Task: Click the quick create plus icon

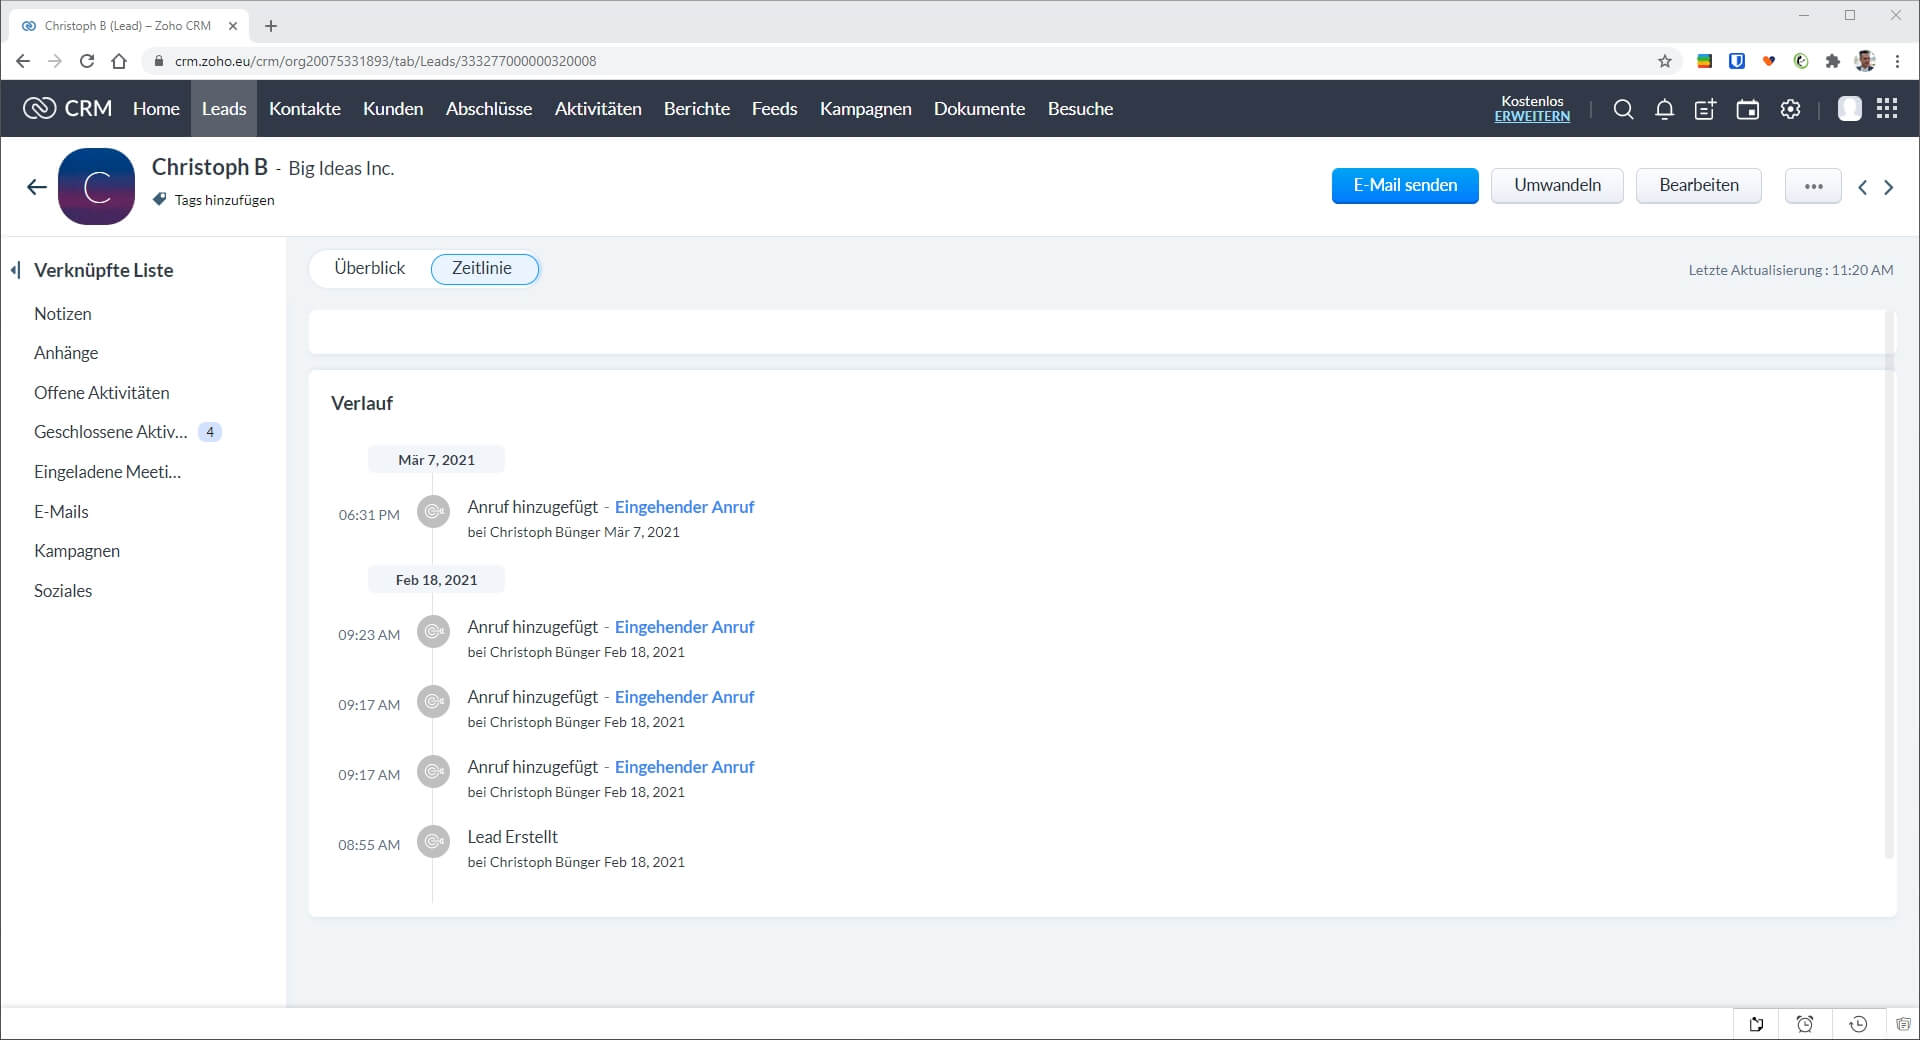Action: coord(1705,109)
